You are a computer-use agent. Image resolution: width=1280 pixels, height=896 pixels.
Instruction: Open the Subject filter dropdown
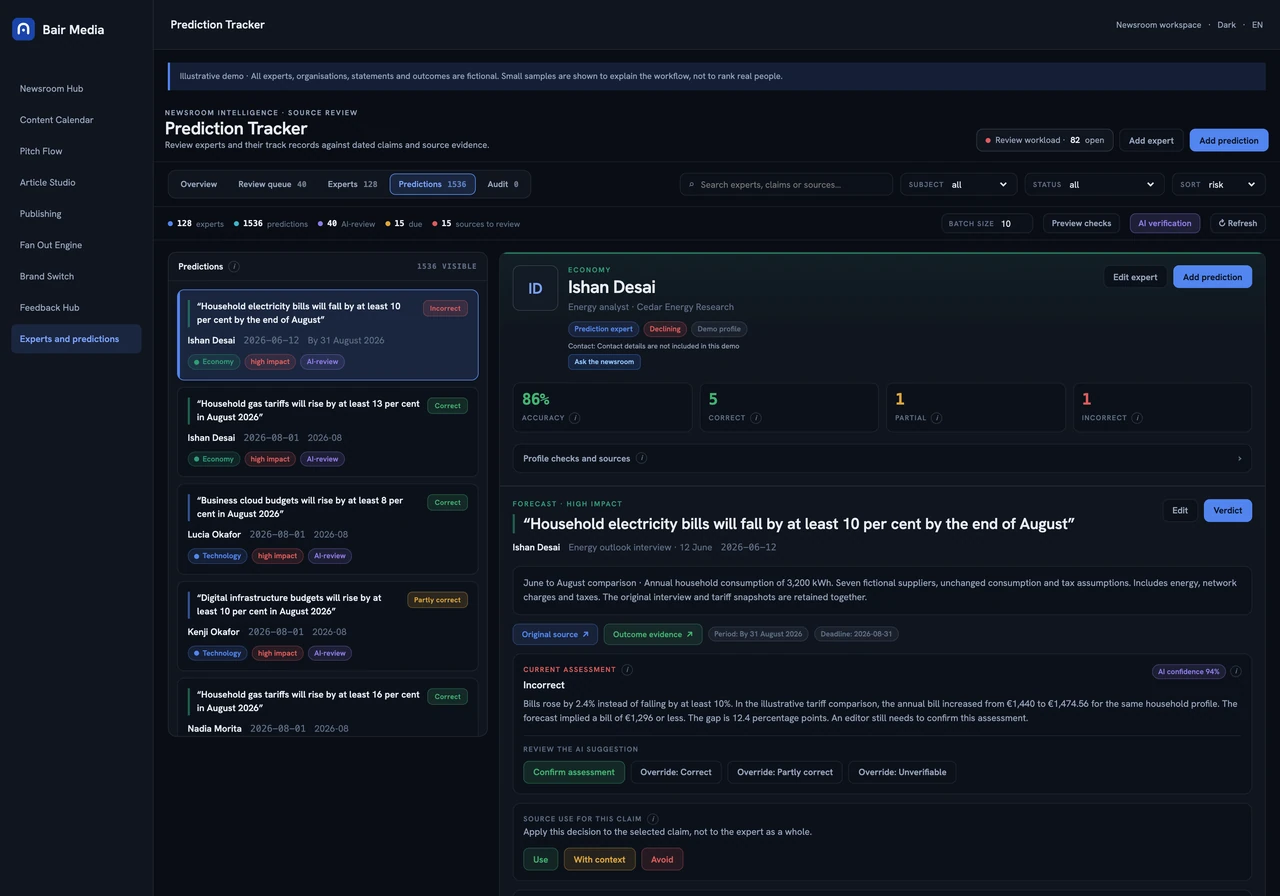click(x=958, y=184)
